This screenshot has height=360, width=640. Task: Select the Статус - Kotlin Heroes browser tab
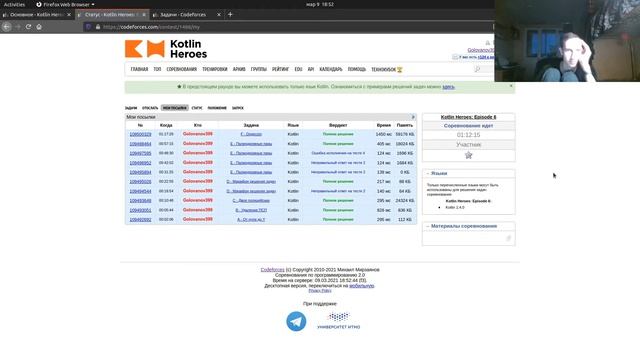112,15
